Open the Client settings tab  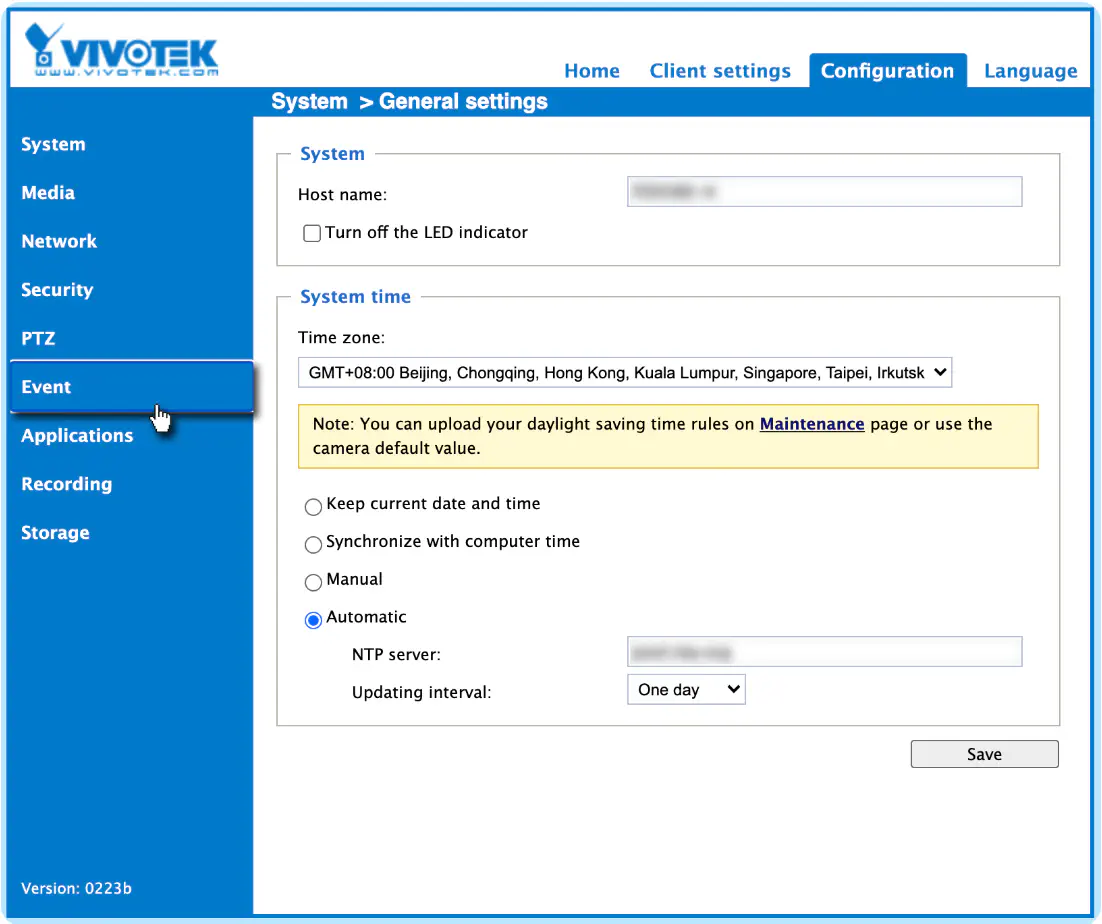pyautogui.click(x=720, y=71)
